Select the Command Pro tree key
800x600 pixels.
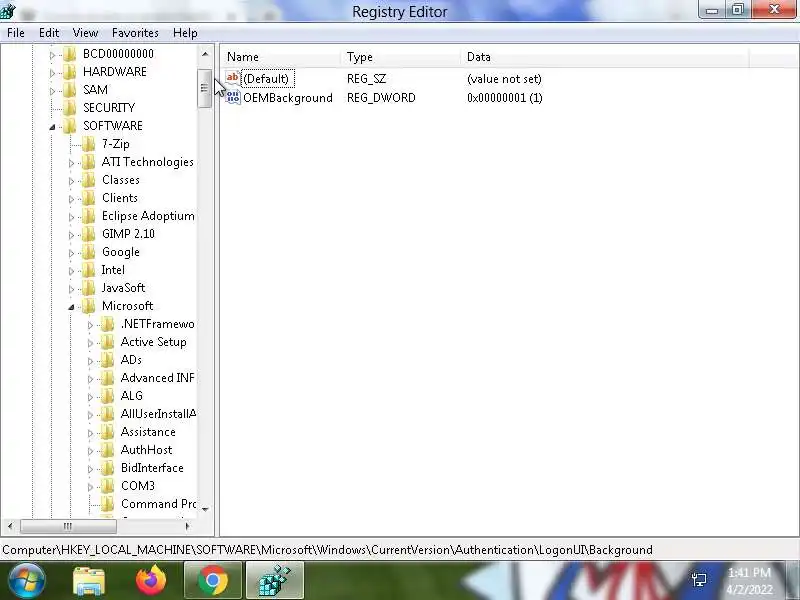pyautogui.click(x=158, y=504)
